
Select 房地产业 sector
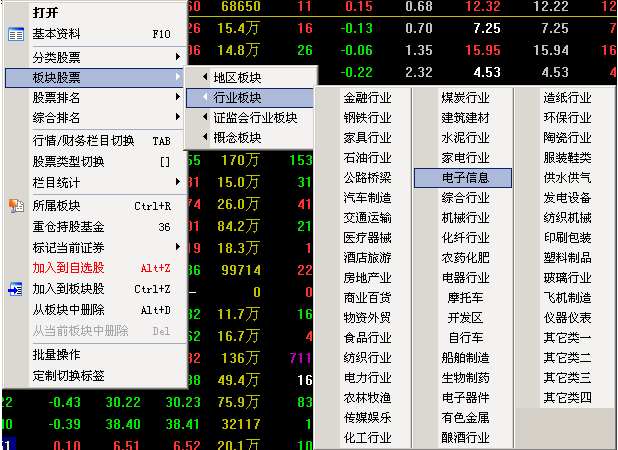click(x=367, y=278)
